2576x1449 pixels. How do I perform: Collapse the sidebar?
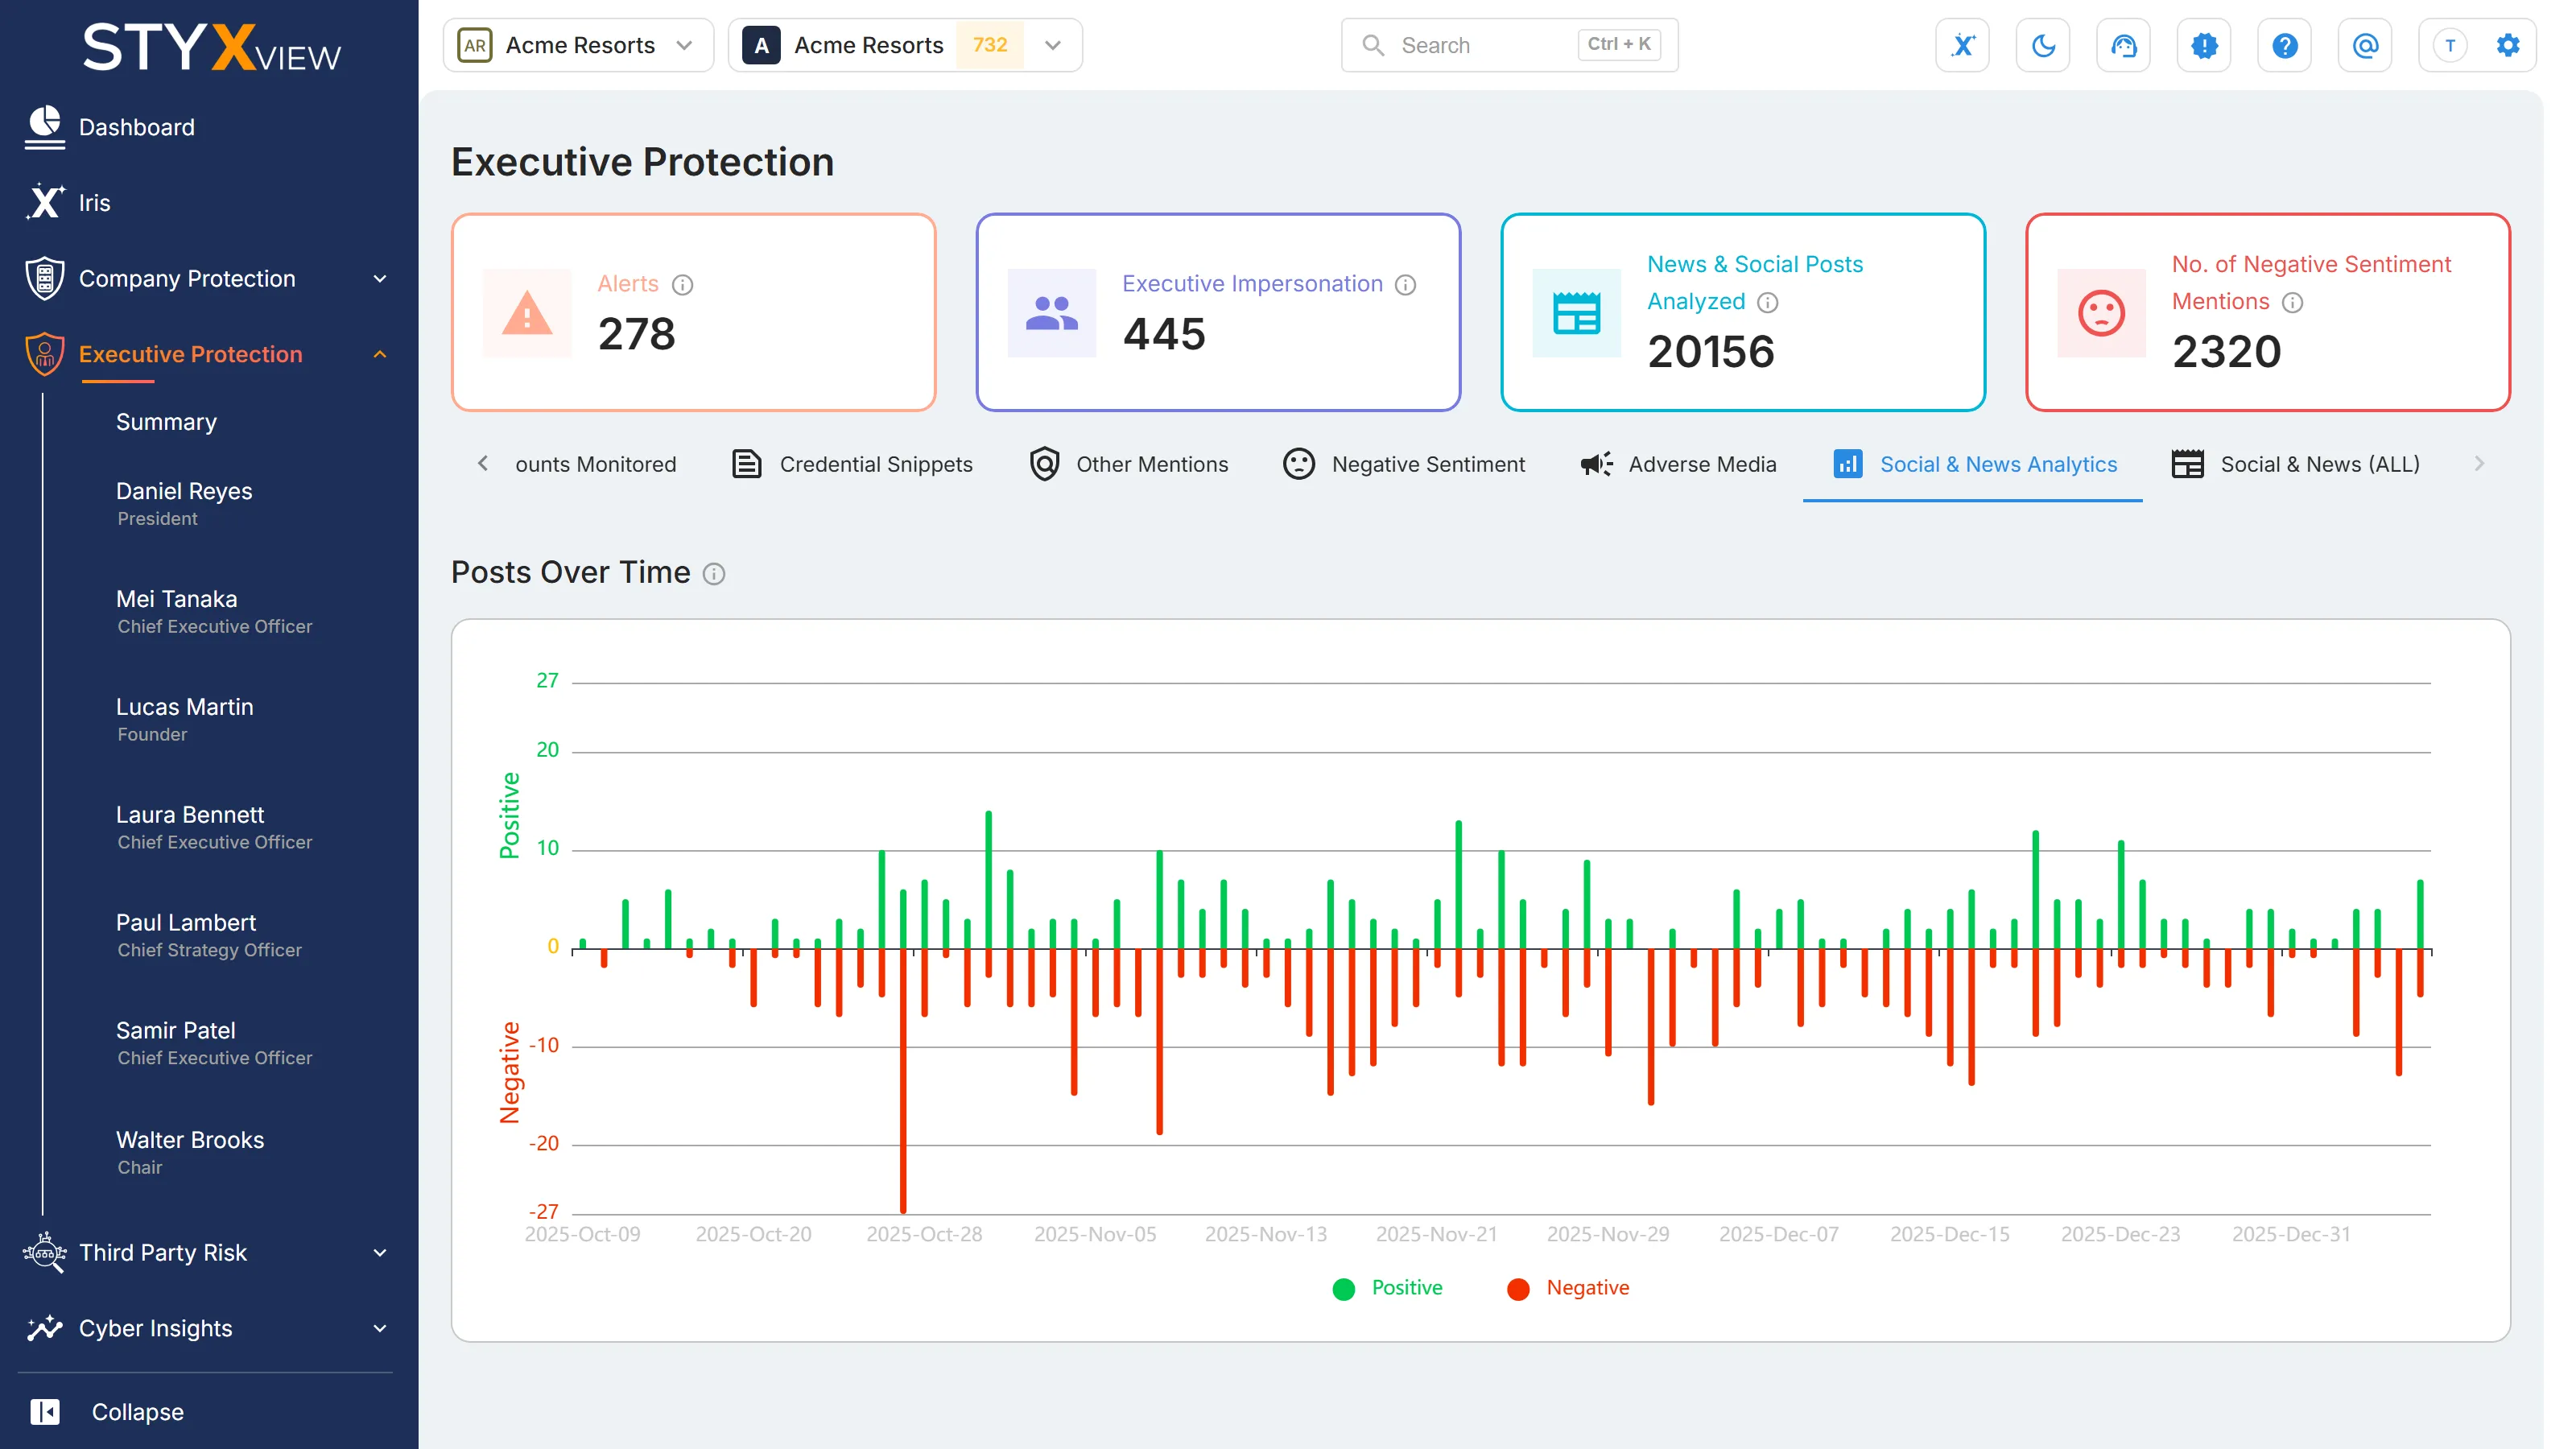tap(106, 1412)
